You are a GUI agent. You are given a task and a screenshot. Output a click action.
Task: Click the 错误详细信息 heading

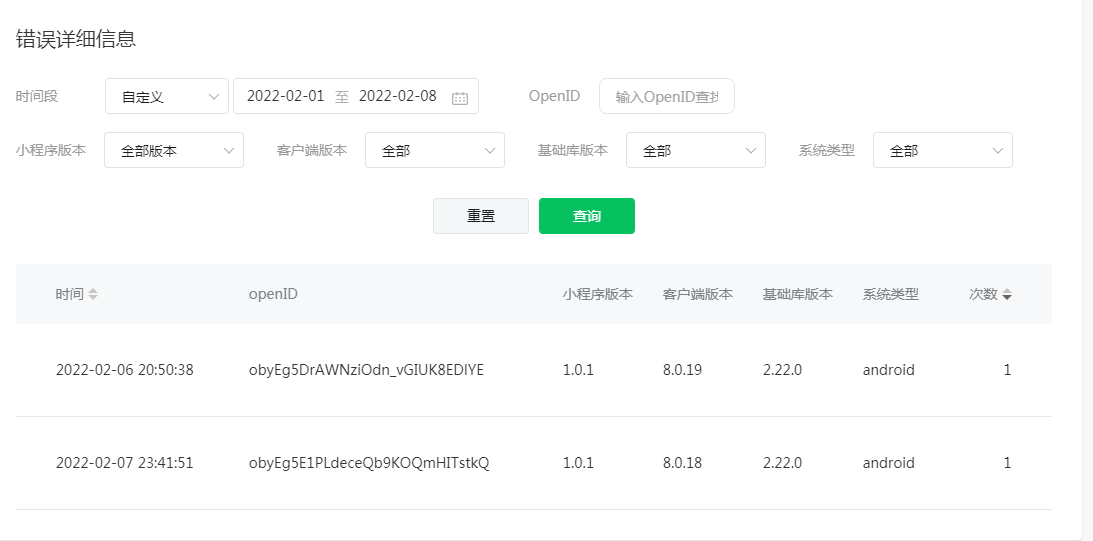click(76, 39)
